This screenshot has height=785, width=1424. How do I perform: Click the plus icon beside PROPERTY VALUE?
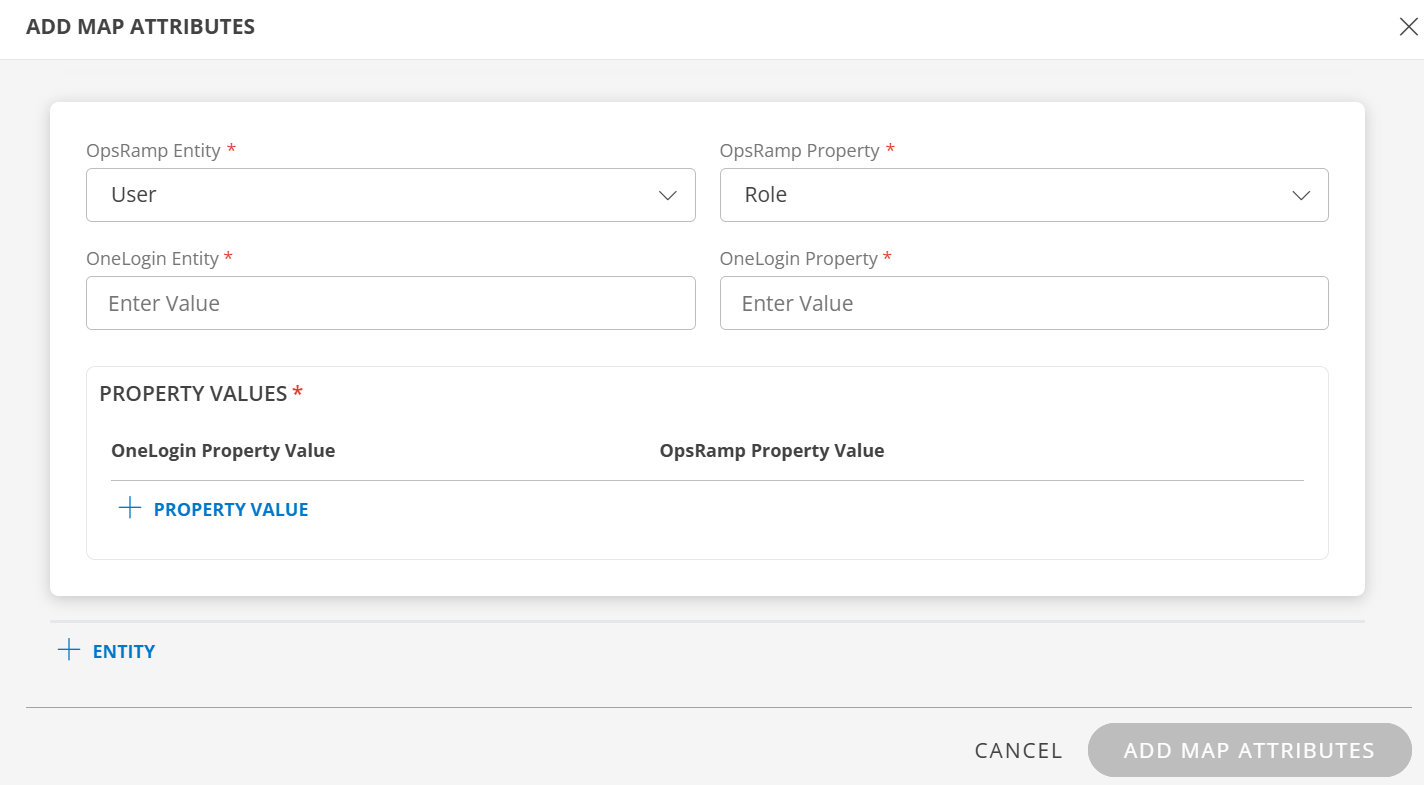point(130,509)
